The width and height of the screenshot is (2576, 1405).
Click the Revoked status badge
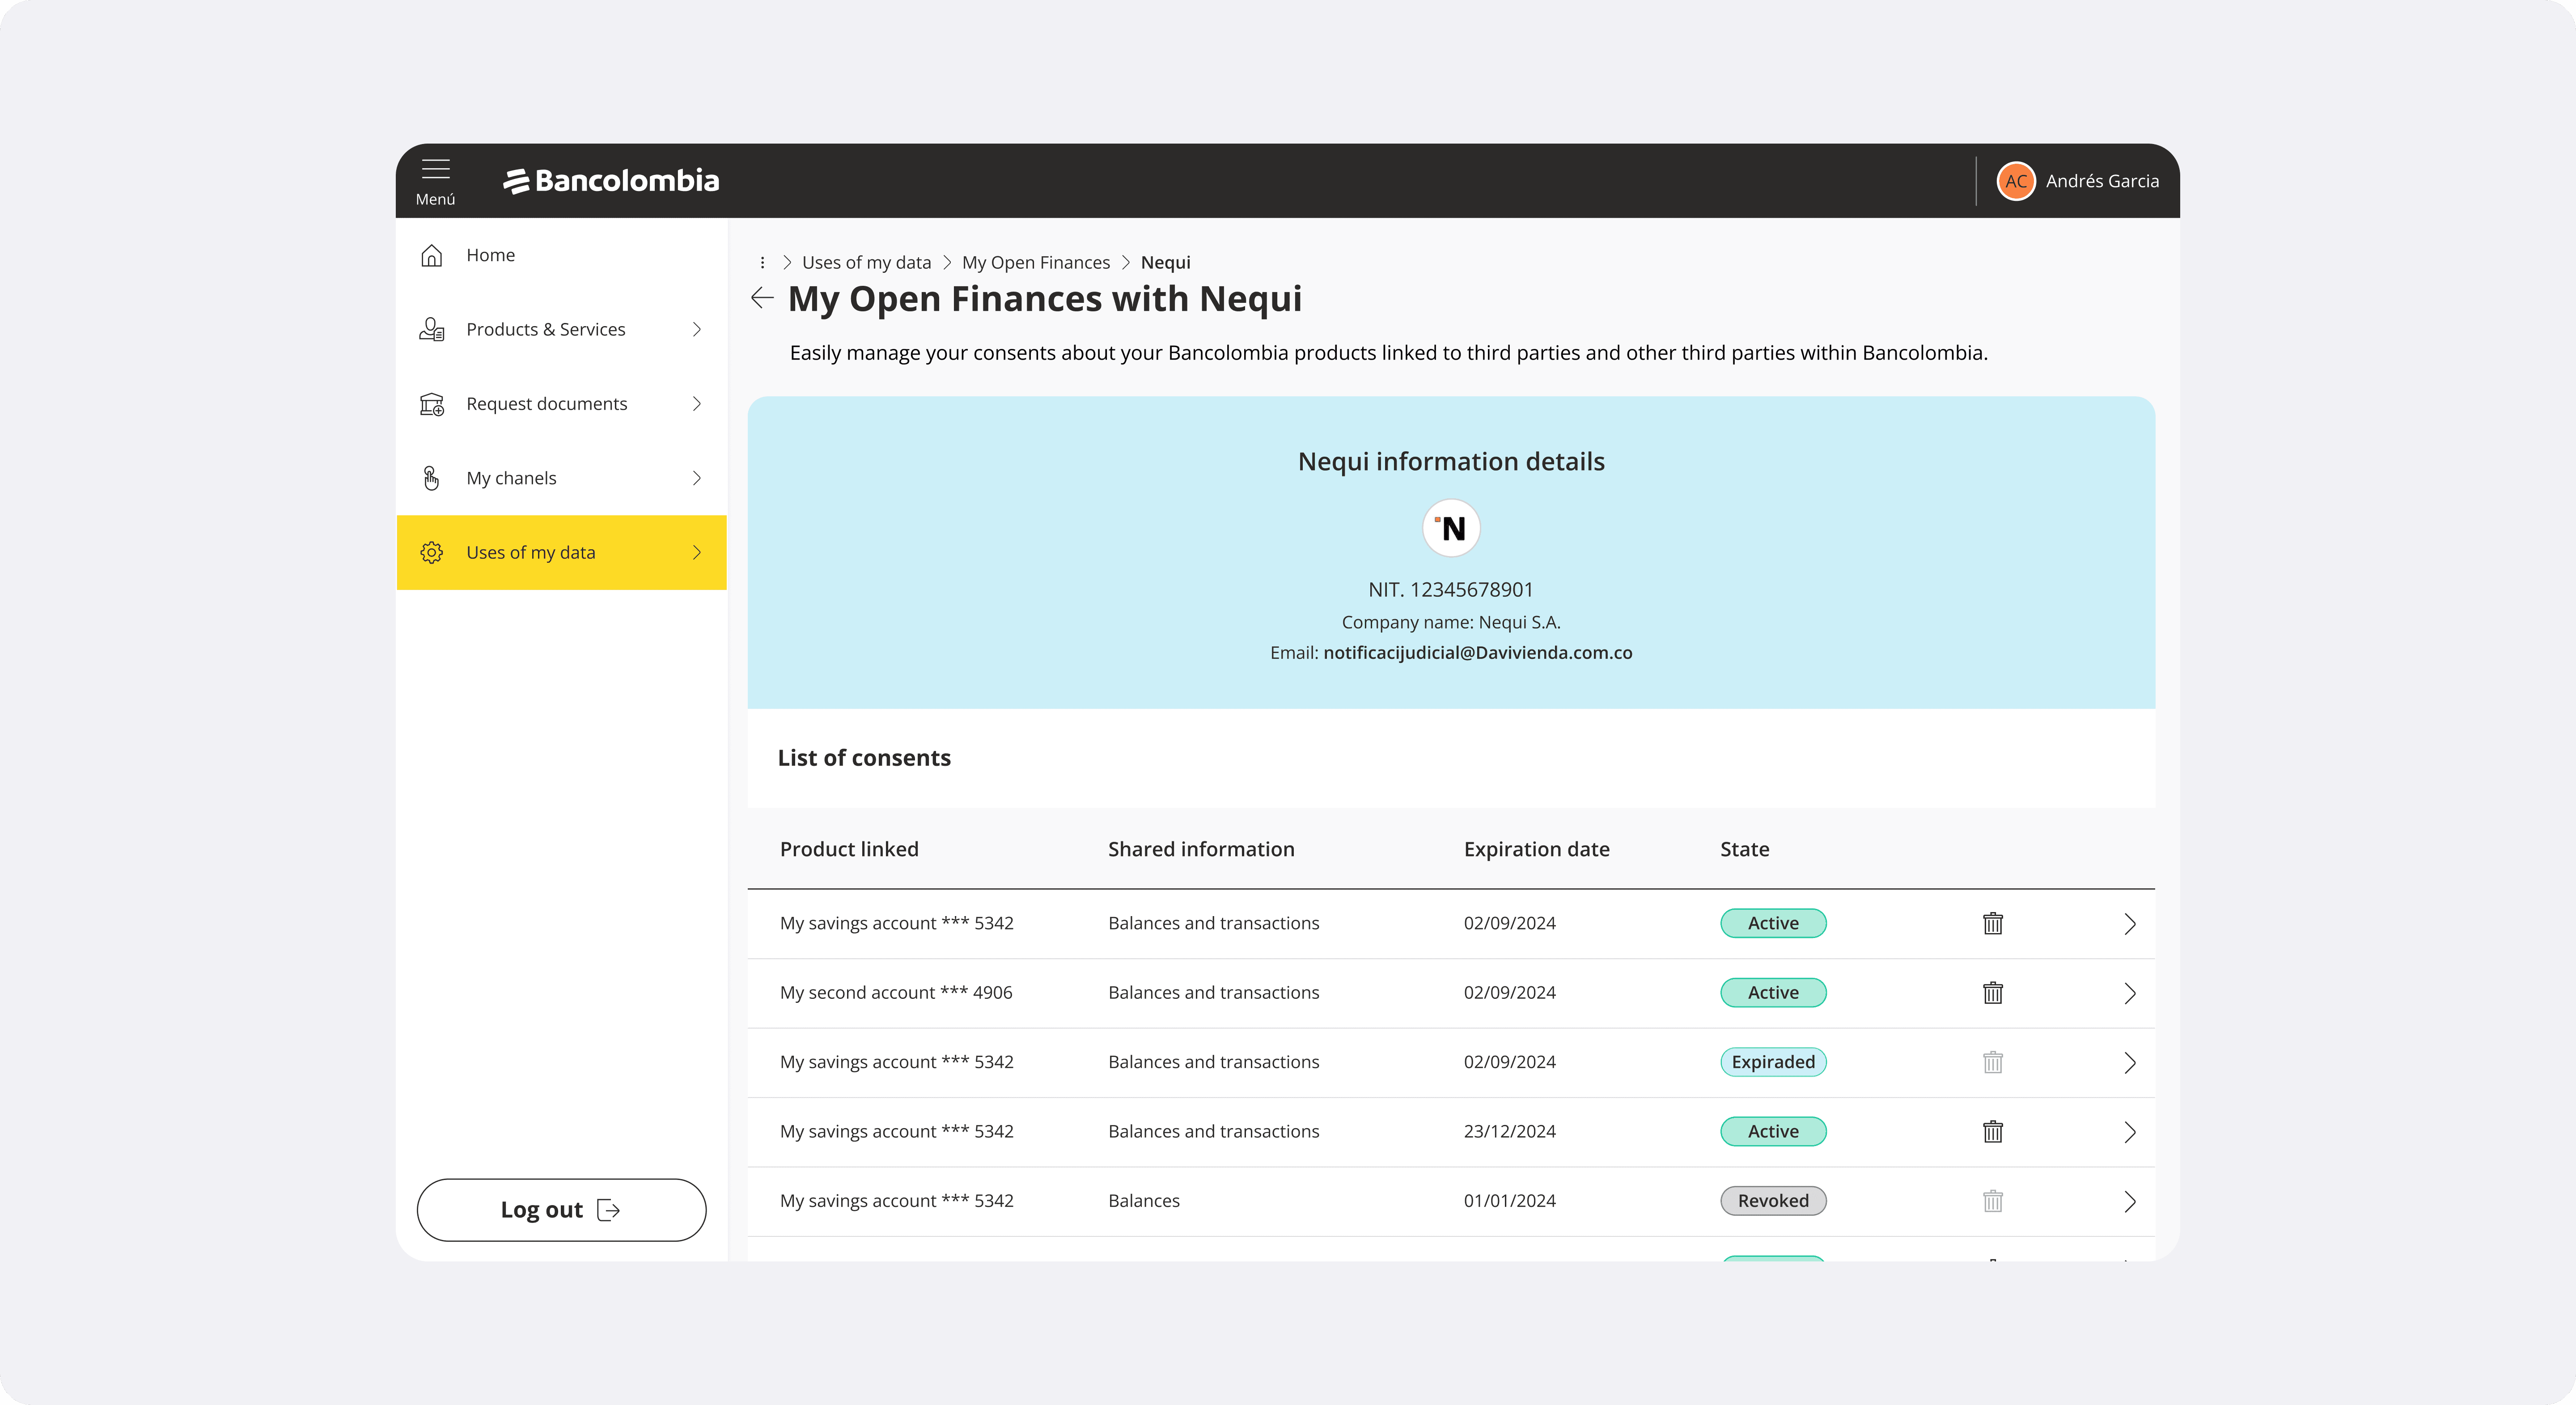point(1773,1200)
